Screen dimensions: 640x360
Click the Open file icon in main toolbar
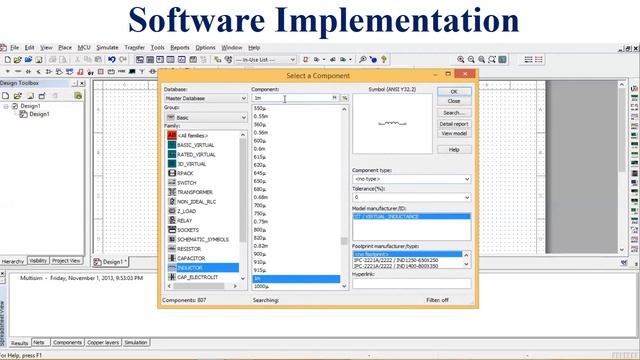(x=18, y=60)
